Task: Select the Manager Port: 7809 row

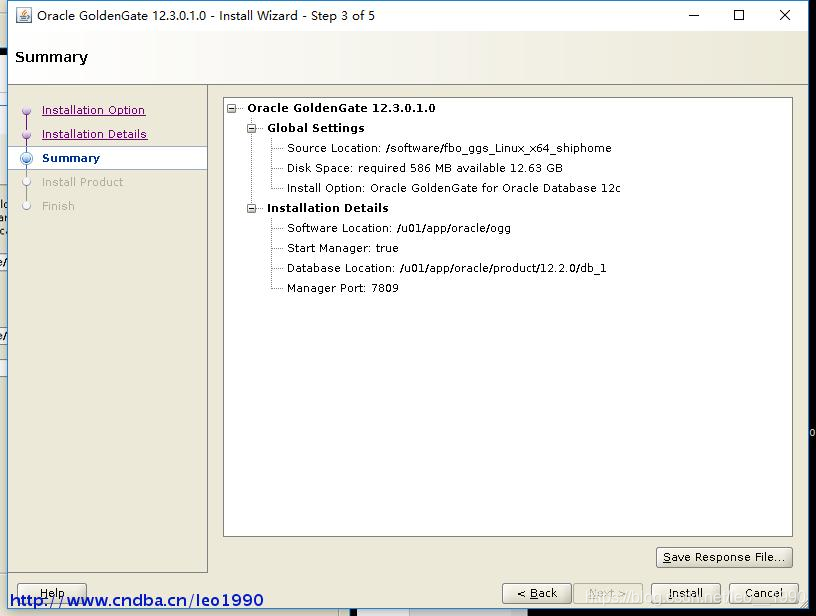Action: (342, 288)
